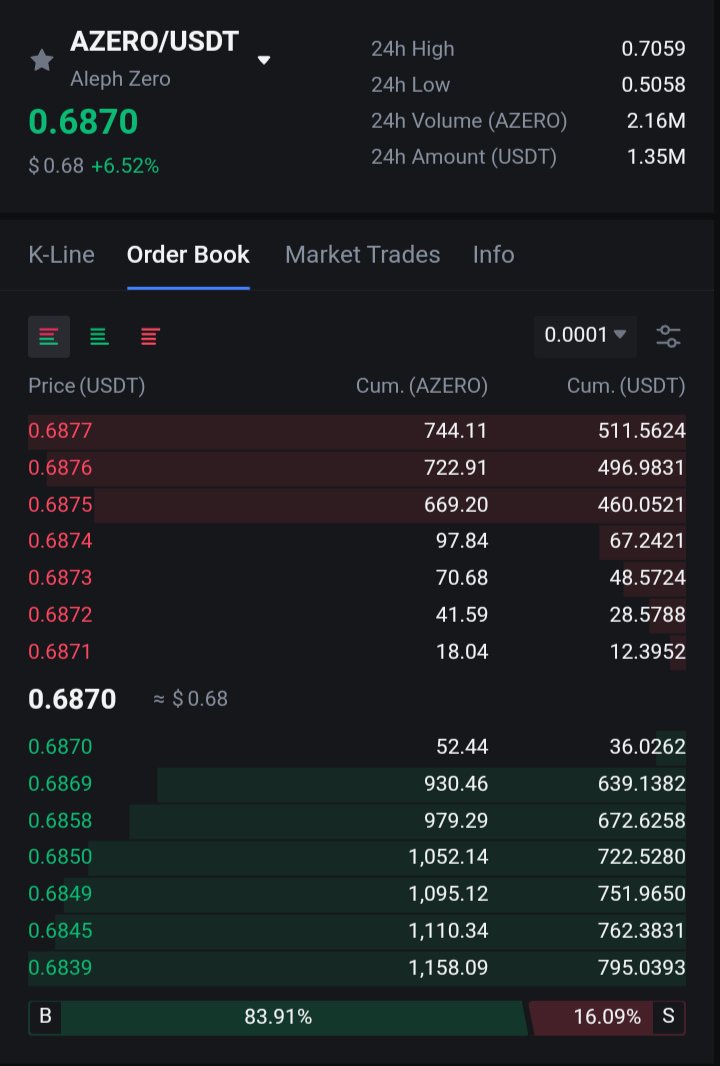Show buy orders only view

click(x=99, y=336)
